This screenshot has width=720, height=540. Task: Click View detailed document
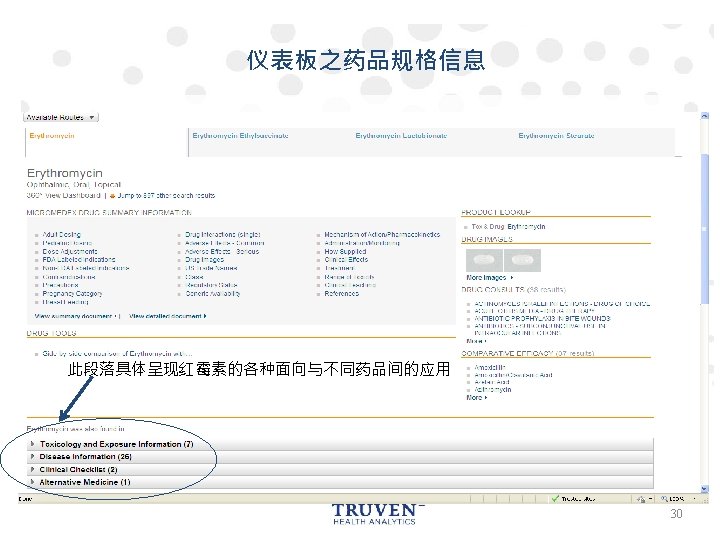[168, 316]
